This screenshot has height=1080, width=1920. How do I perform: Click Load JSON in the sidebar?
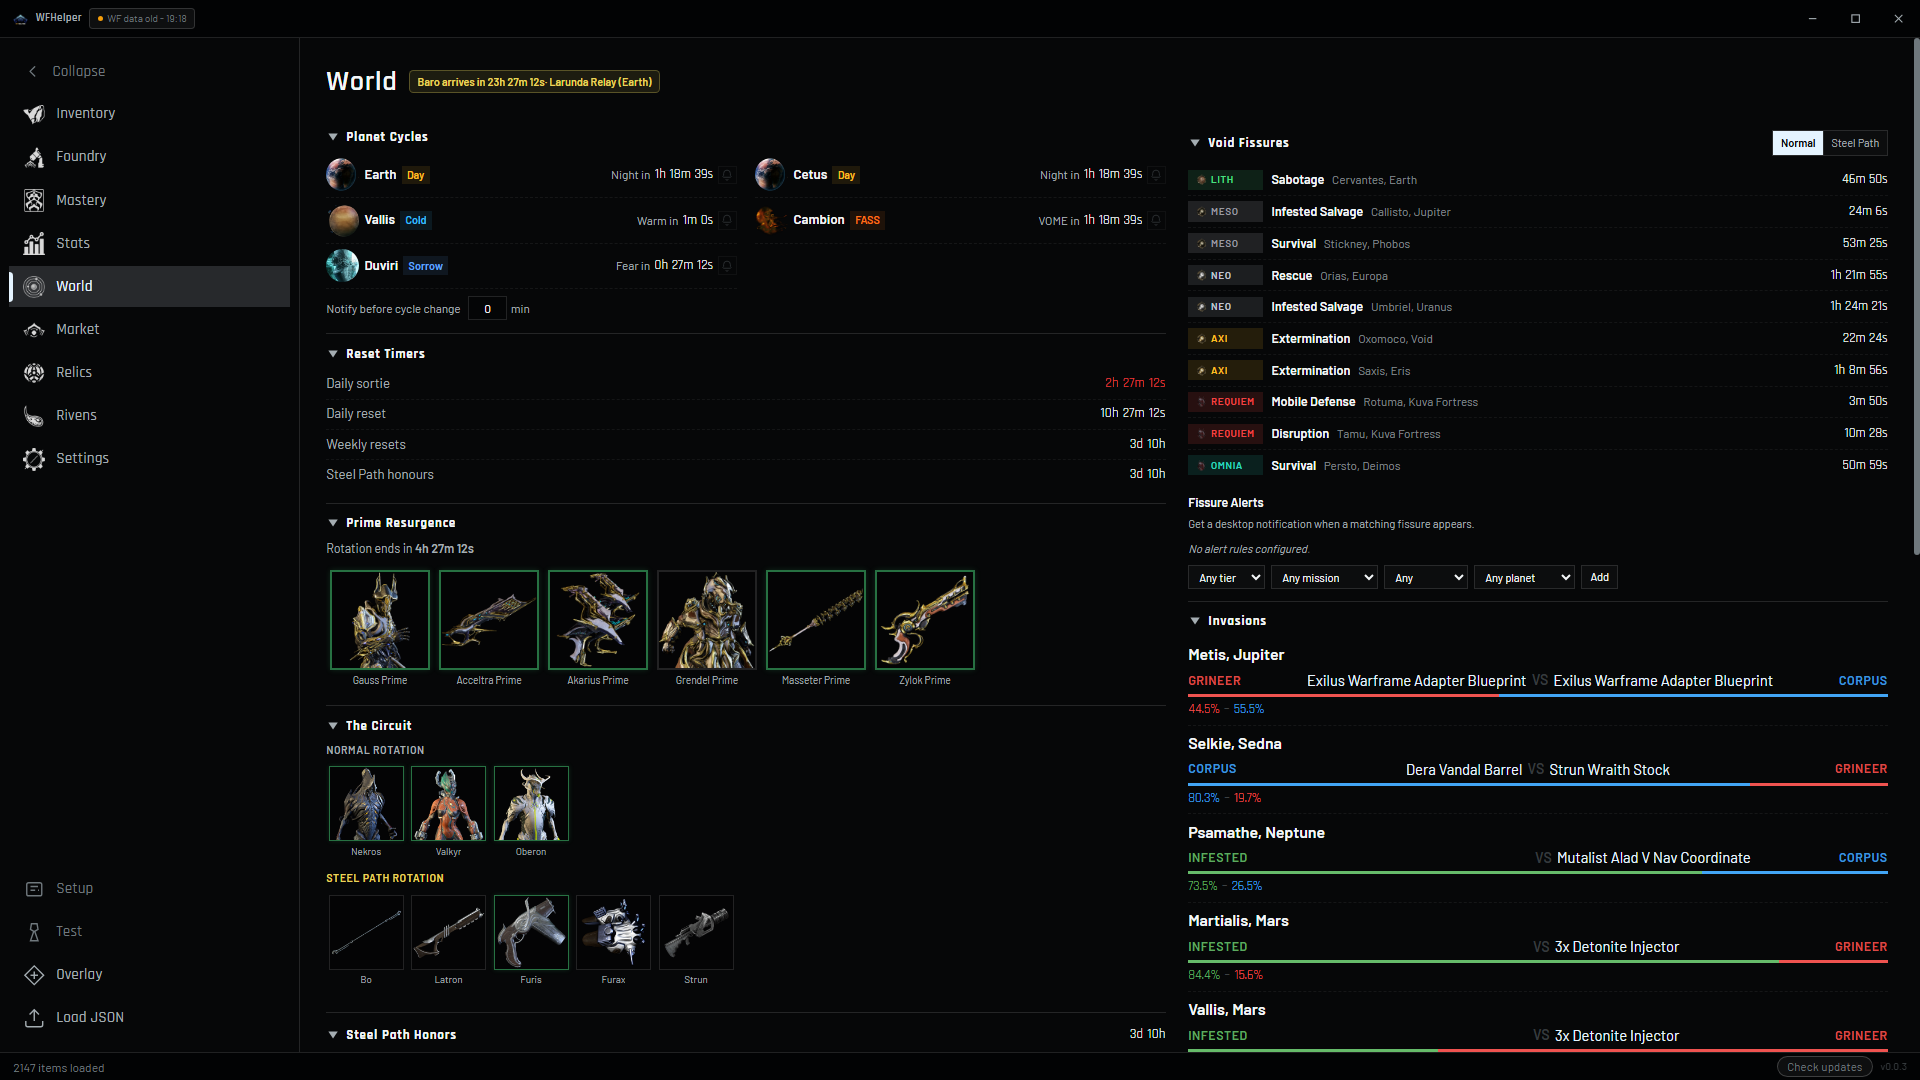point(150,1017)
